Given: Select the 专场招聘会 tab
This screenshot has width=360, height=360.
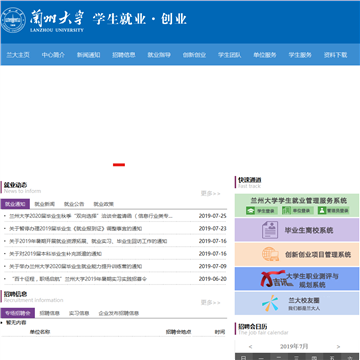Looking at the screenshot, I should [18, 313].
